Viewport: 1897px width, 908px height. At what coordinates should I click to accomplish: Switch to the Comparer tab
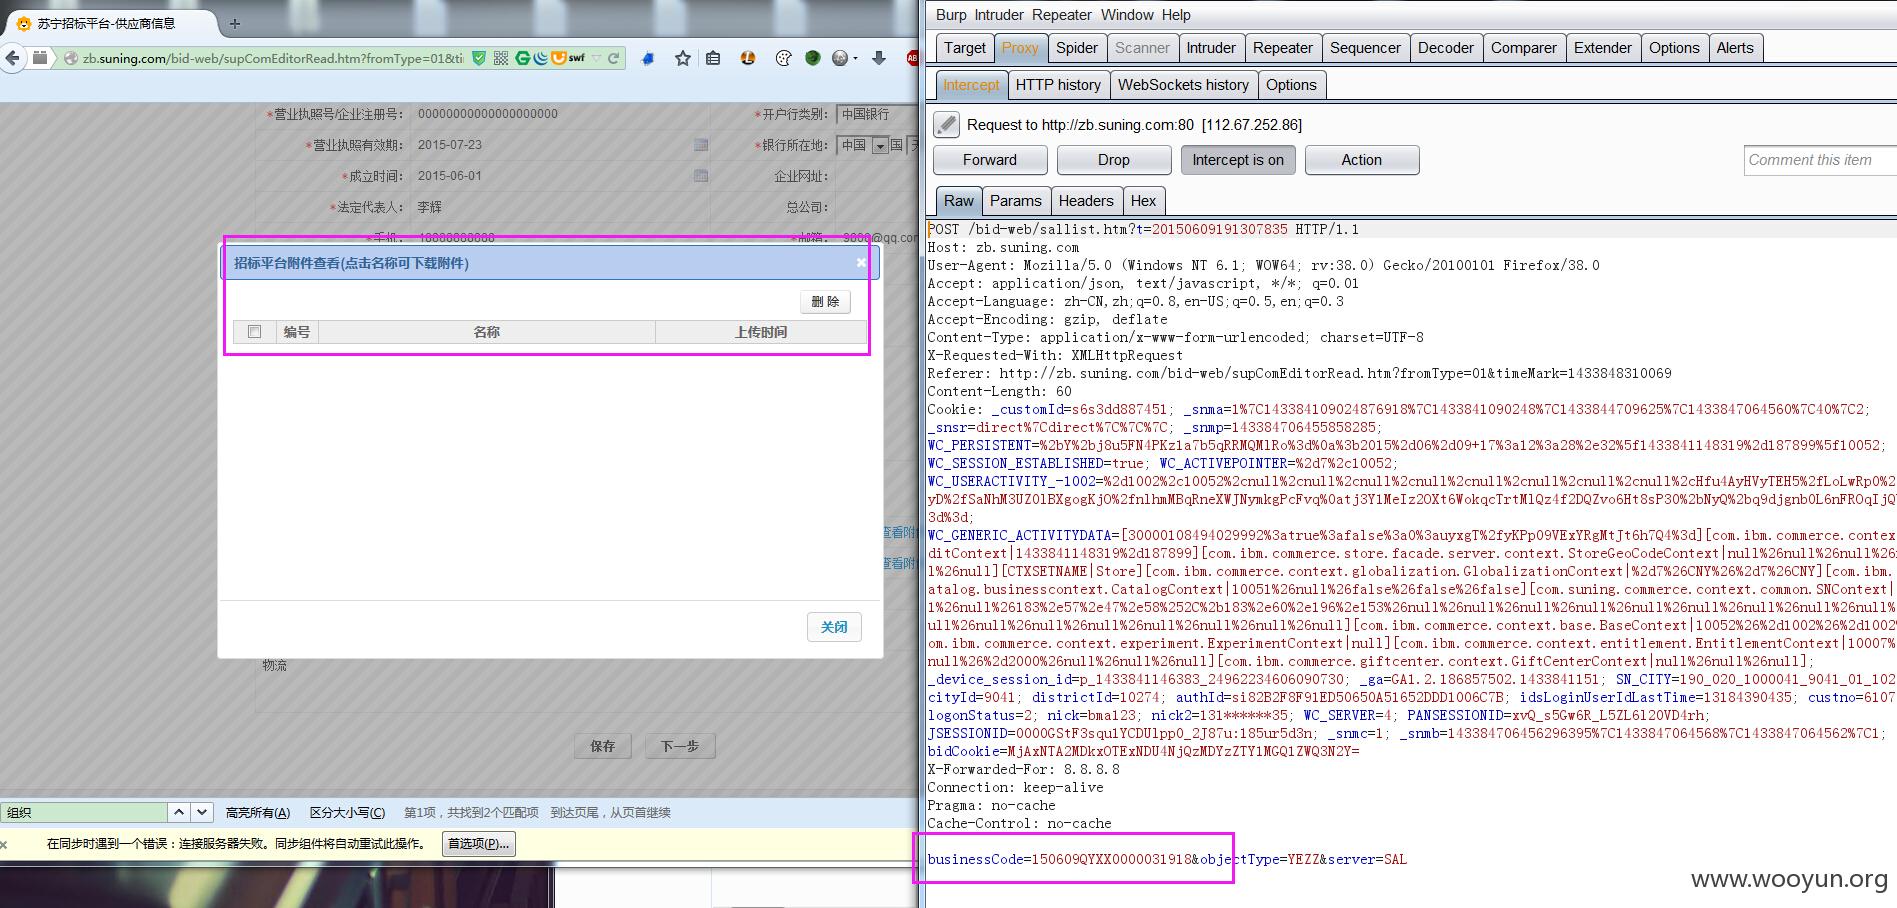(x=1524, y=48)
